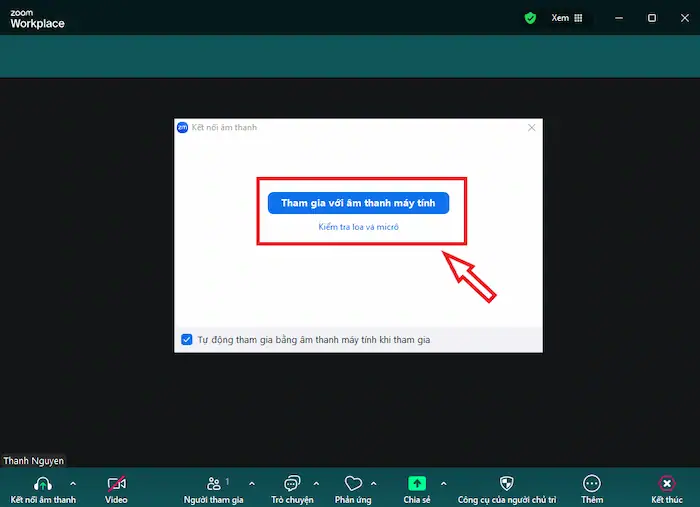Expand the arrow next to Trò chuyện
Image resolution: width=700 pixels, height=507 pixels.
(x=317, y=483)
